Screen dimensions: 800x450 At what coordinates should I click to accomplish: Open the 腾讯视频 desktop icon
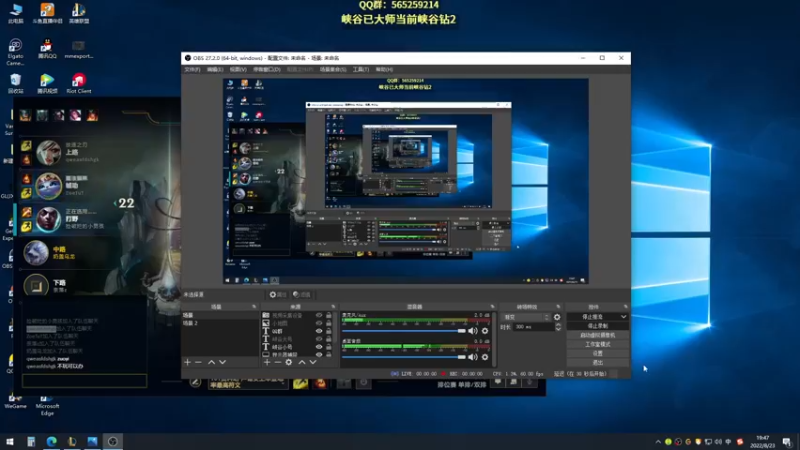click(x=47, y=84)
